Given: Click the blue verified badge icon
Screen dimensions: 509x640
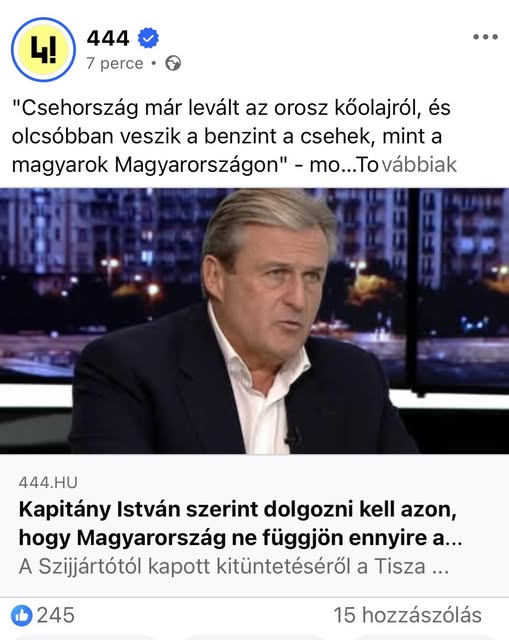Looking at the screenshot, I should 148,38.
